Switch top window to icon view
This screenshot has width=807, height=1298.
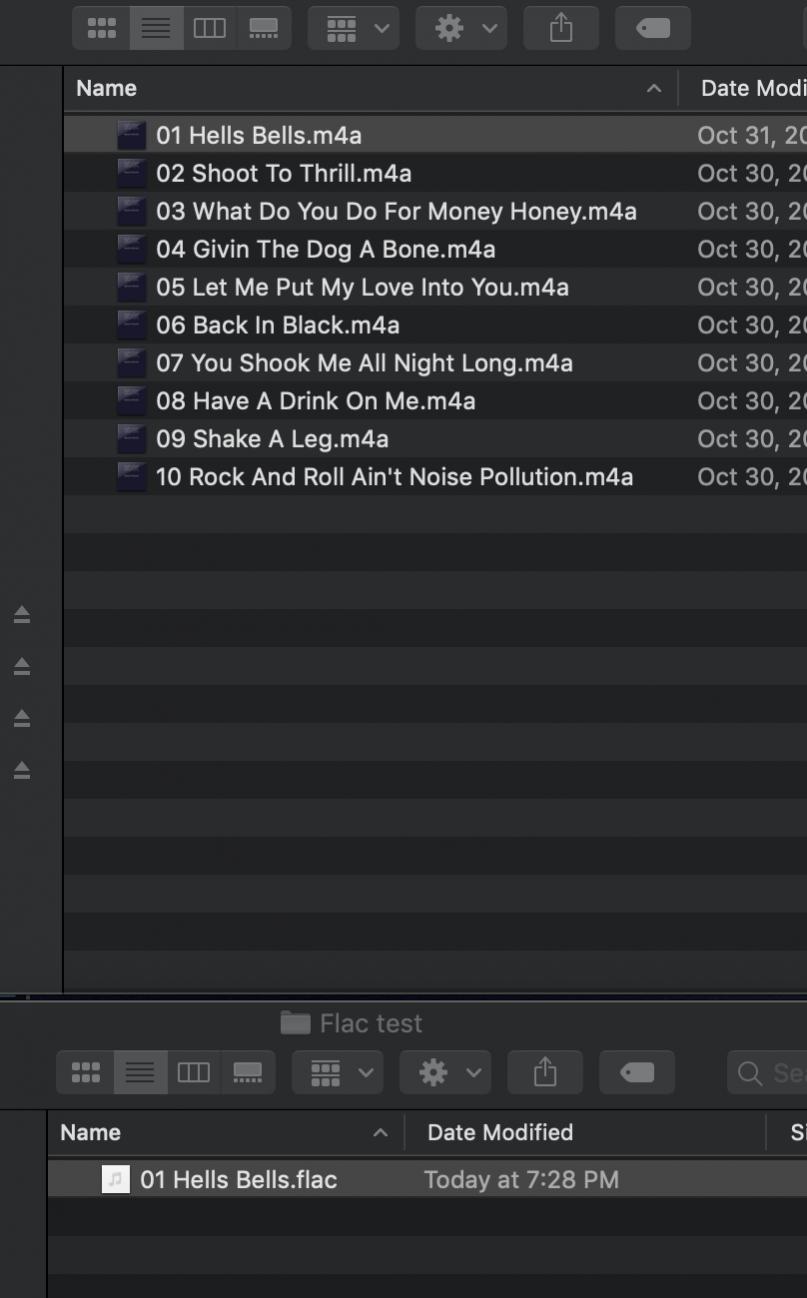[x=101, y=28]
